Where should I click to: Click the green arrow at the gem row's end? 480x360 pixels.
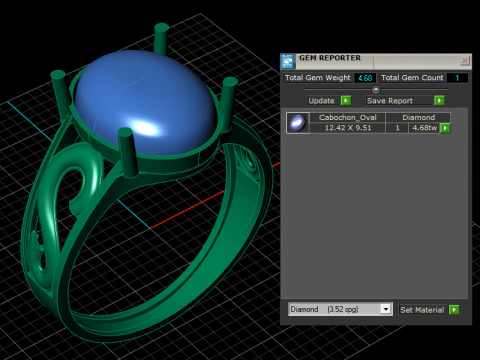click(x=445, y=128)
